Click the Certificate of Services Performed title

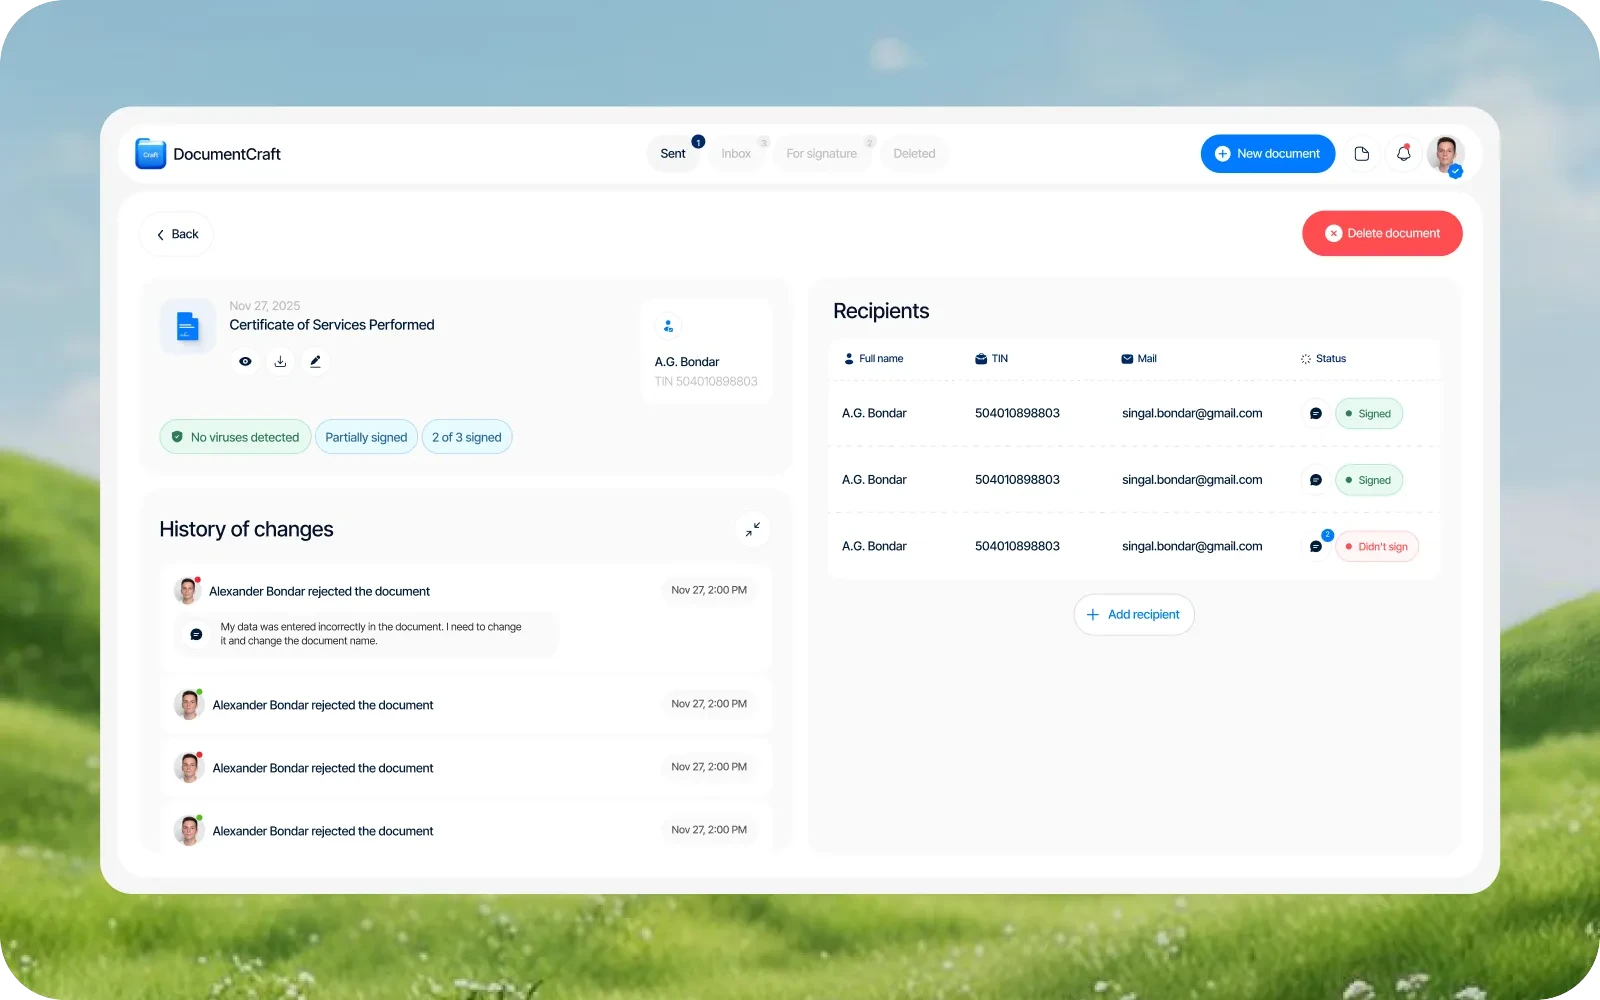[332, 325]
